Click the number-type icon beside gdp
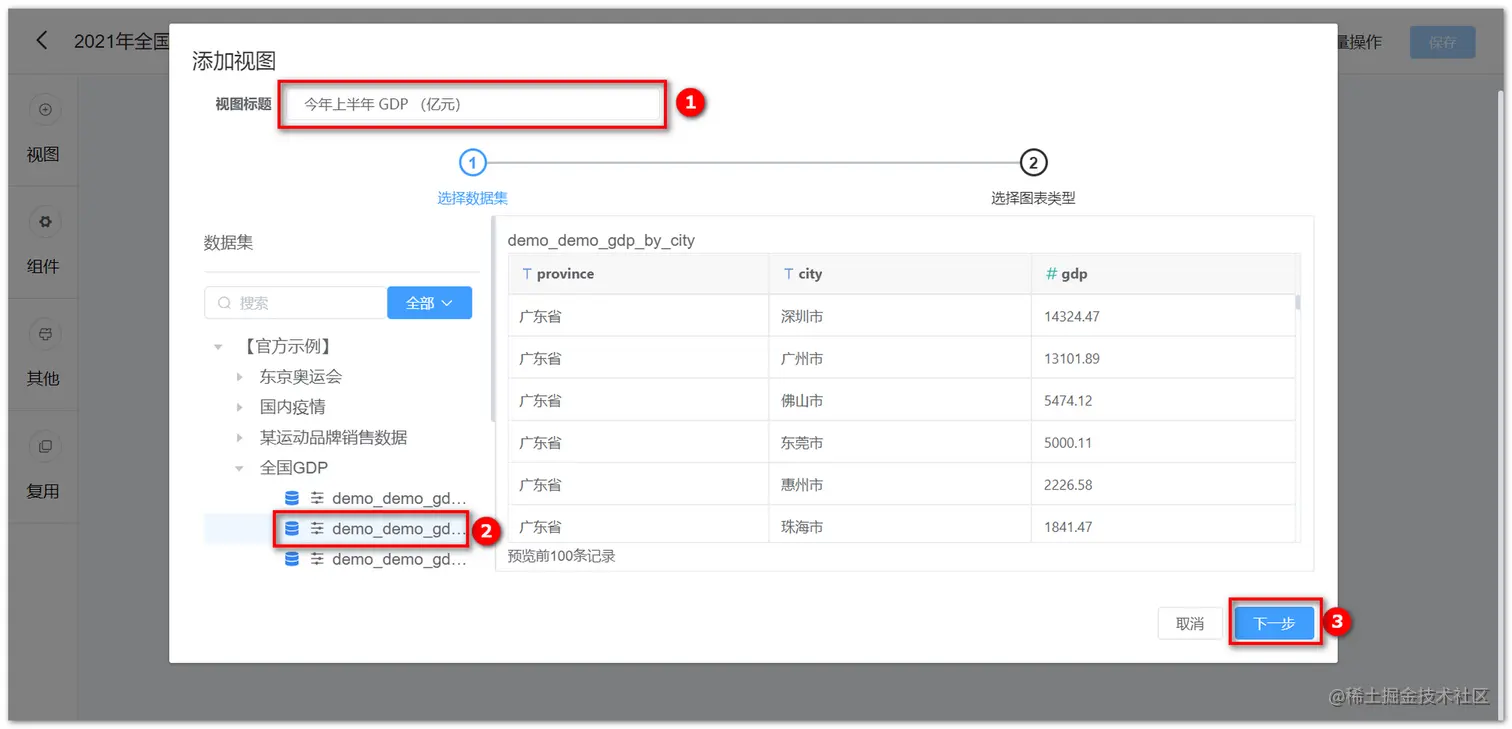The height and width of the screenshot is (729, 1512). tap(1051, 274)
